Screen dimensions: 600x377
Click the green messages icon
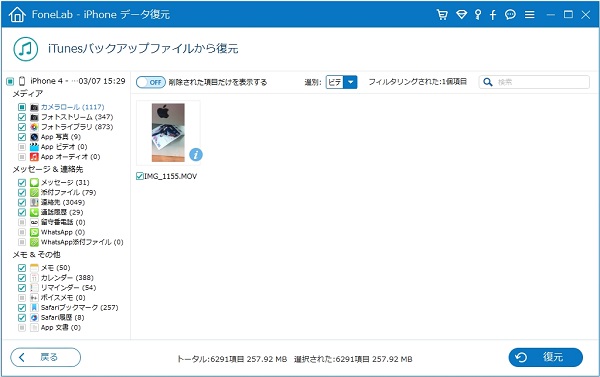pyautogui.click(x=34, y=183)
